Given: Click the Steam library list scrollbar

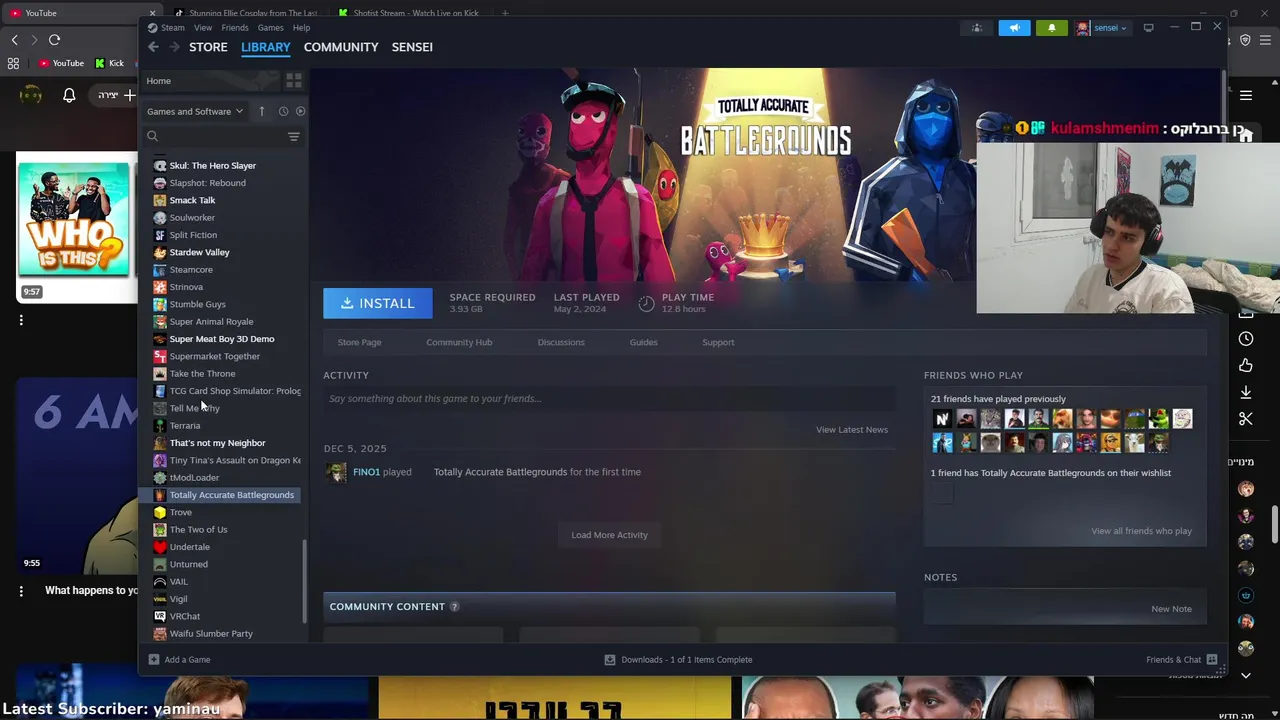Looking at the screenshot, I should pyautogui.click(x=304, y=582).
